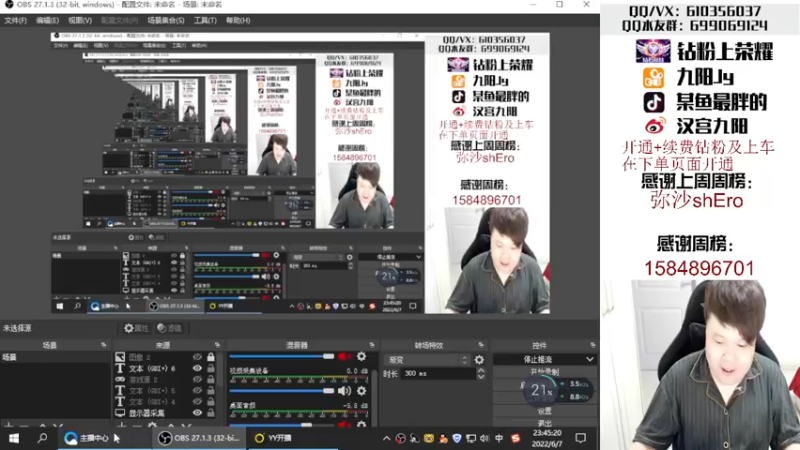The height and width of the screenshot is (450, 800).
Task: Click audio mixer vertical scrollbar
Action: pos(374,390)
